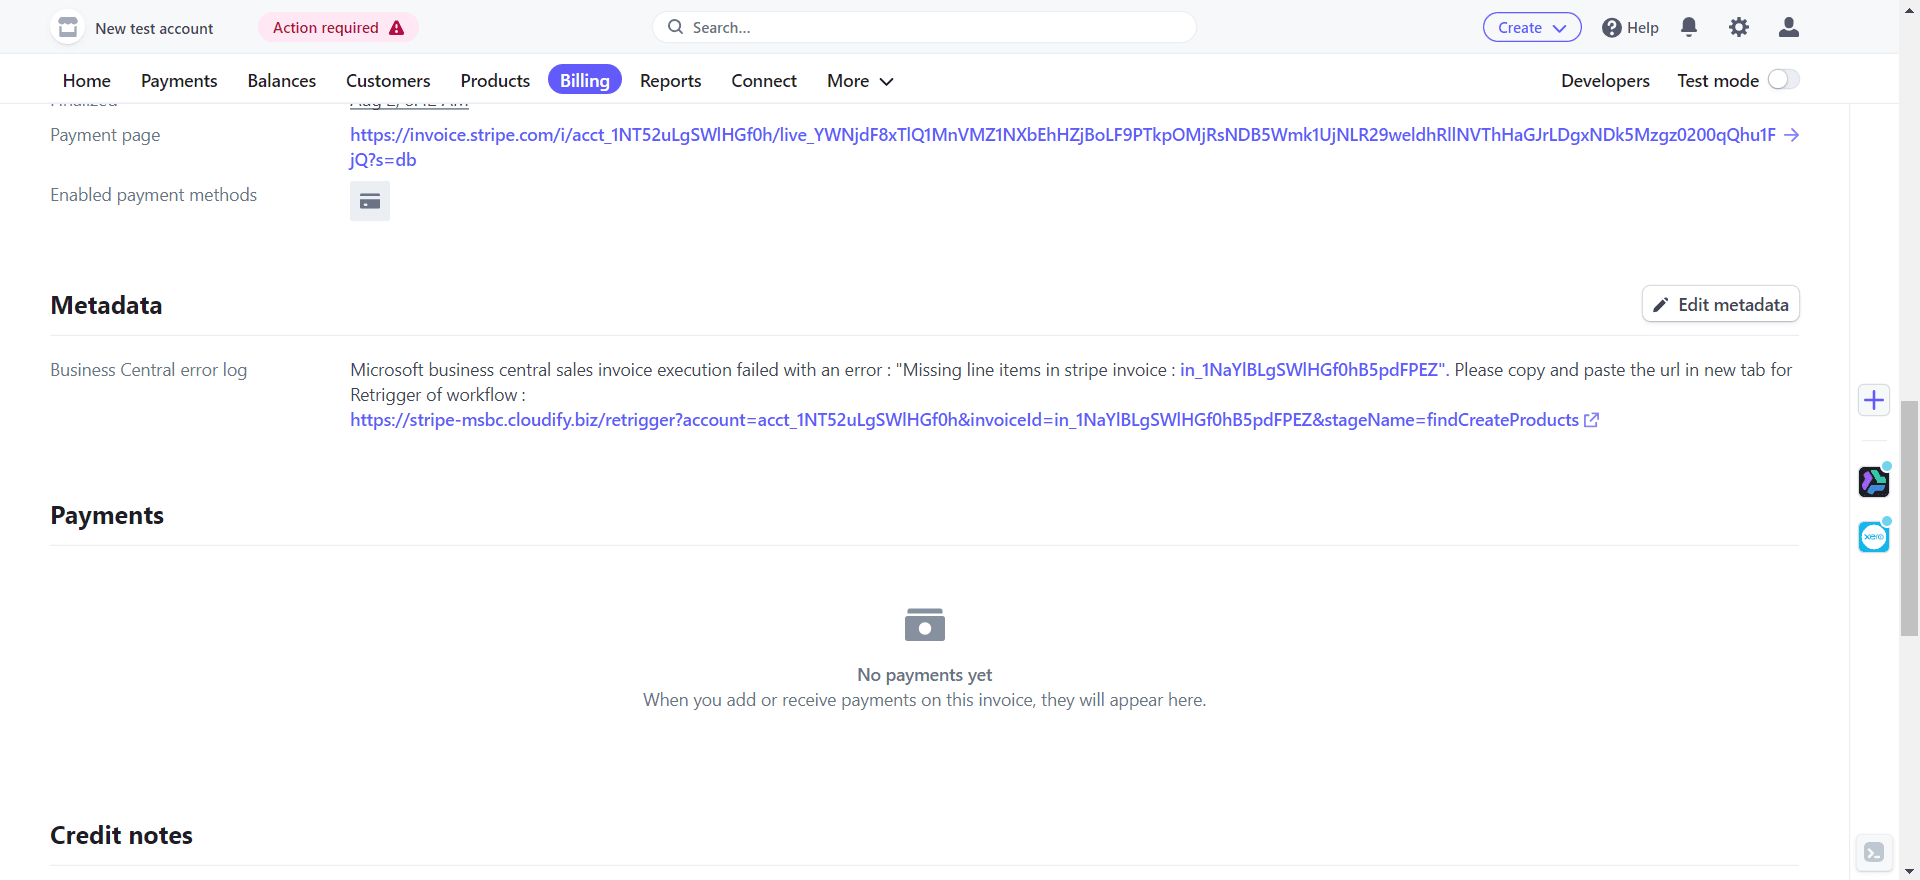Open the Help menu

pos(1630,28)
